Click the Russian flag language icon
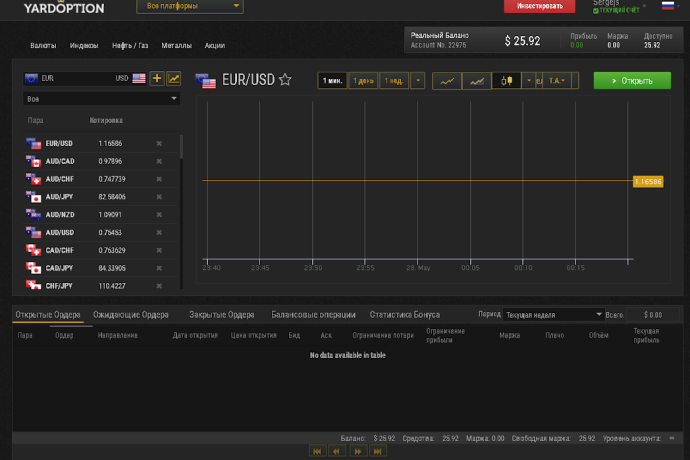 pyautogui.click(x=668, y=5)
